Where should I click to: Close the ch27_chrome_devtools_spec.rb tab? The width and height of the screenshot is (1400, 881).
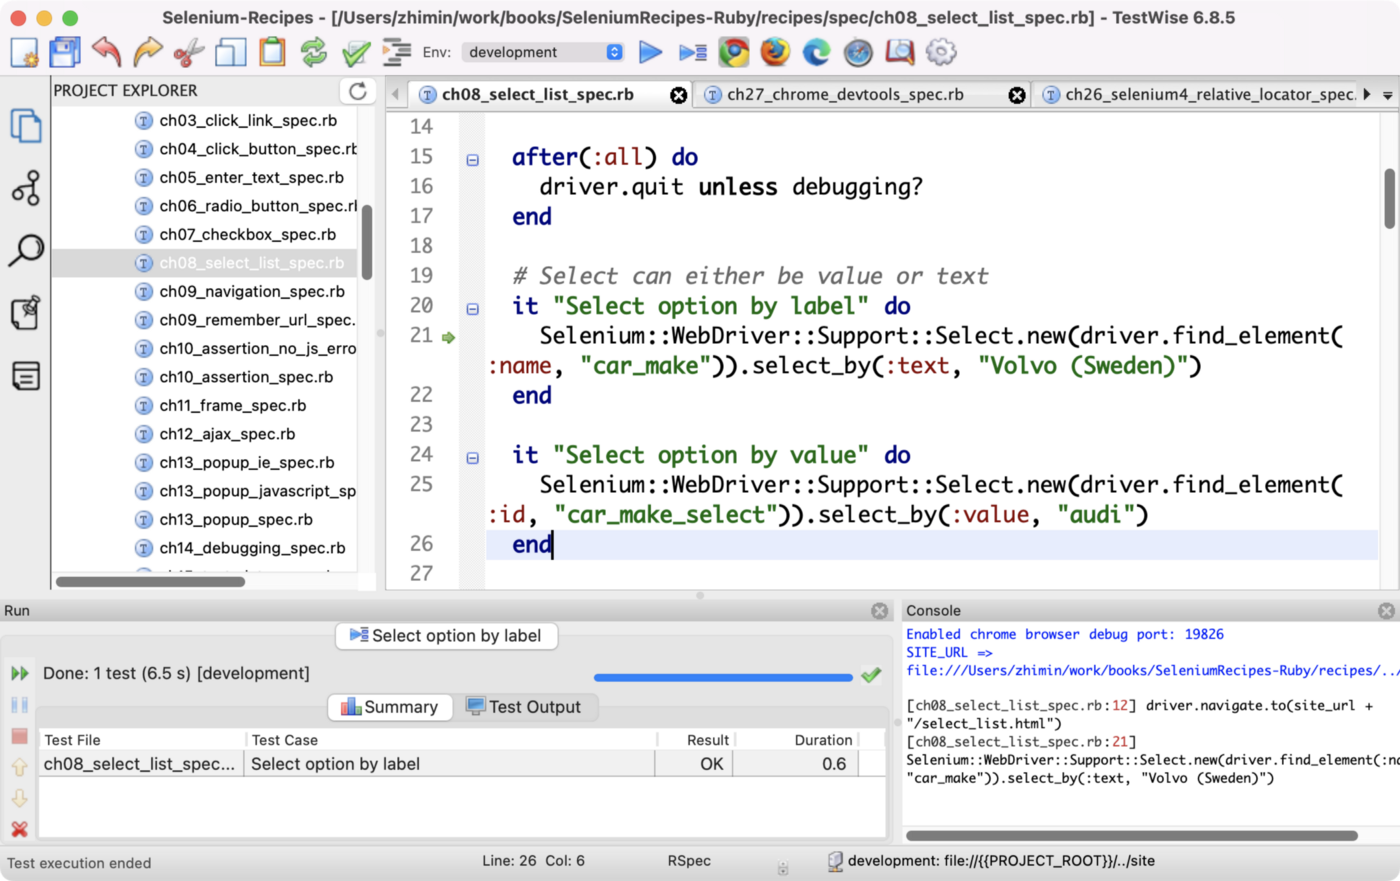tap(1017, 95)
